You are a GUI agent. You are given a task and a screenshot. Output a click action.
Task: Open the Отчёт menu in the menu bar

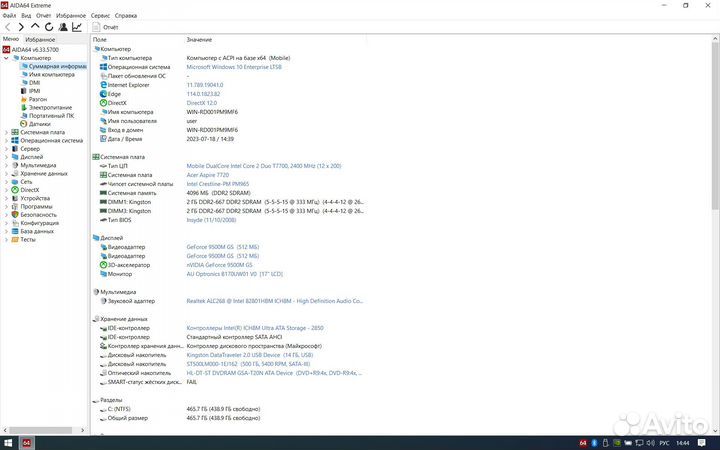[44, 16]
